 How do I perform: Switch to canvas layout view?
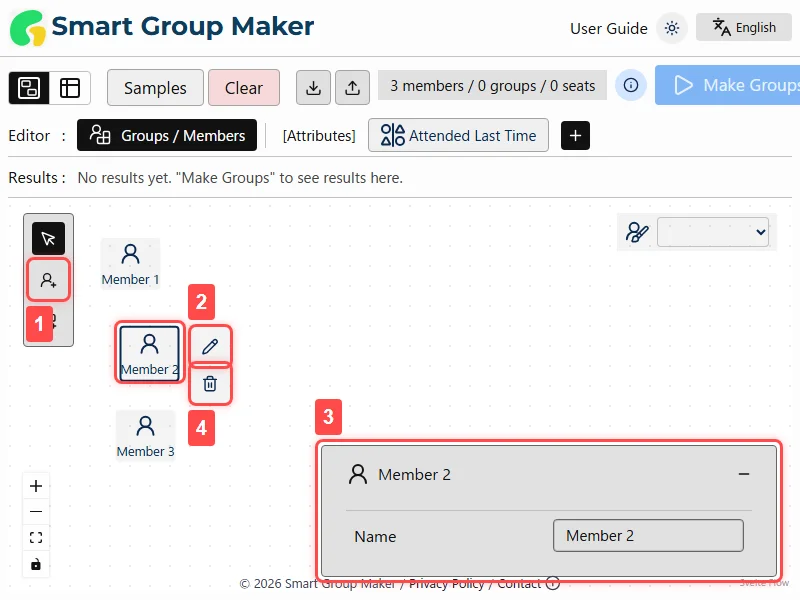29,88
